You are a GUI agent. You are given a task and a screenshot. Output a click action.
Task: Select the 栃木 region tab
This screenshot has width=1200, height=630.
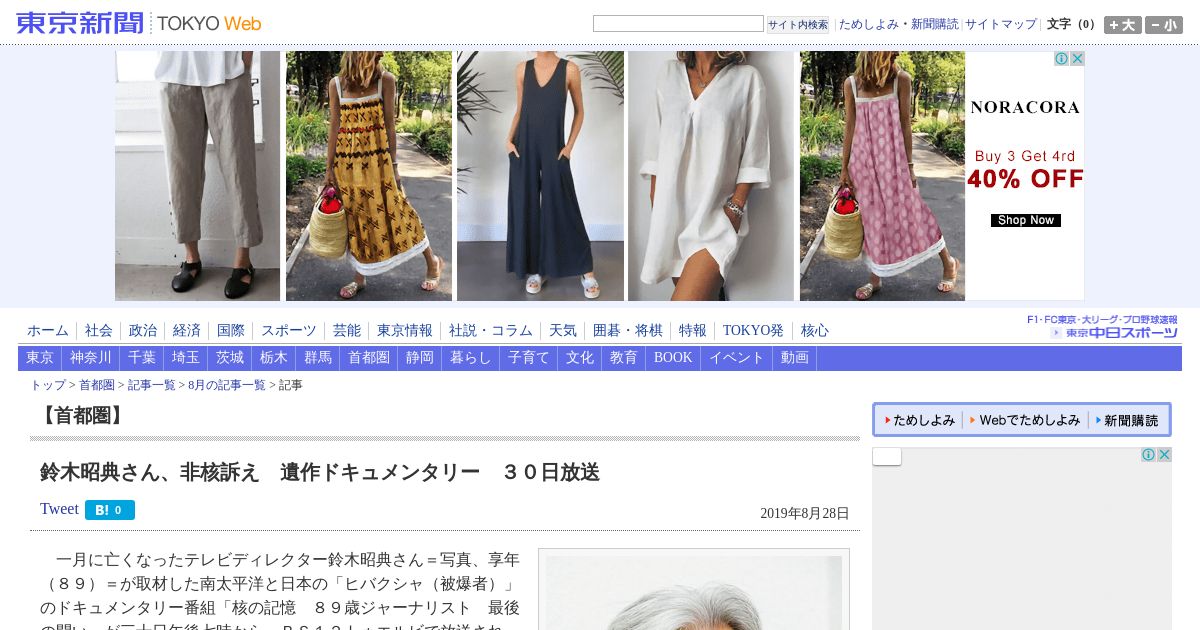274,358
